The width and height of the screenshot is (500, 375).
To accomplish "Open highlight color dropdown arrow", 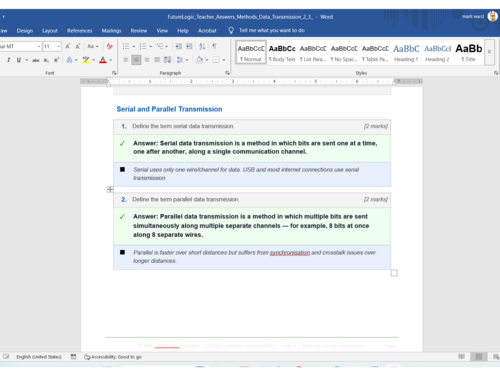I will [x=94, y=60].
